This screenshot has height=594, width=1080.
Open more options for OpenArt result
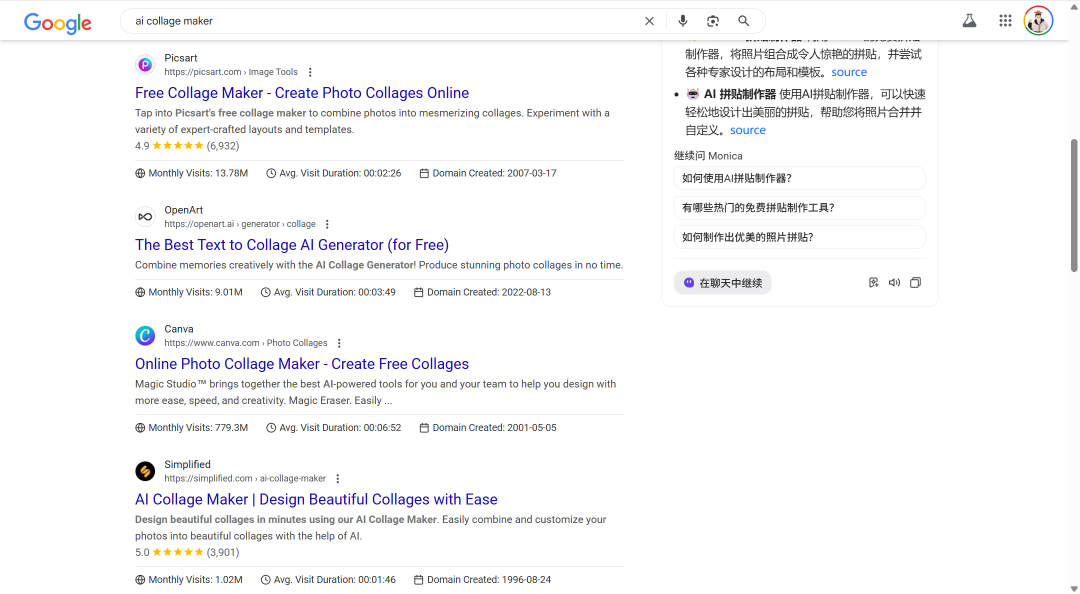[x=327, y=225]
